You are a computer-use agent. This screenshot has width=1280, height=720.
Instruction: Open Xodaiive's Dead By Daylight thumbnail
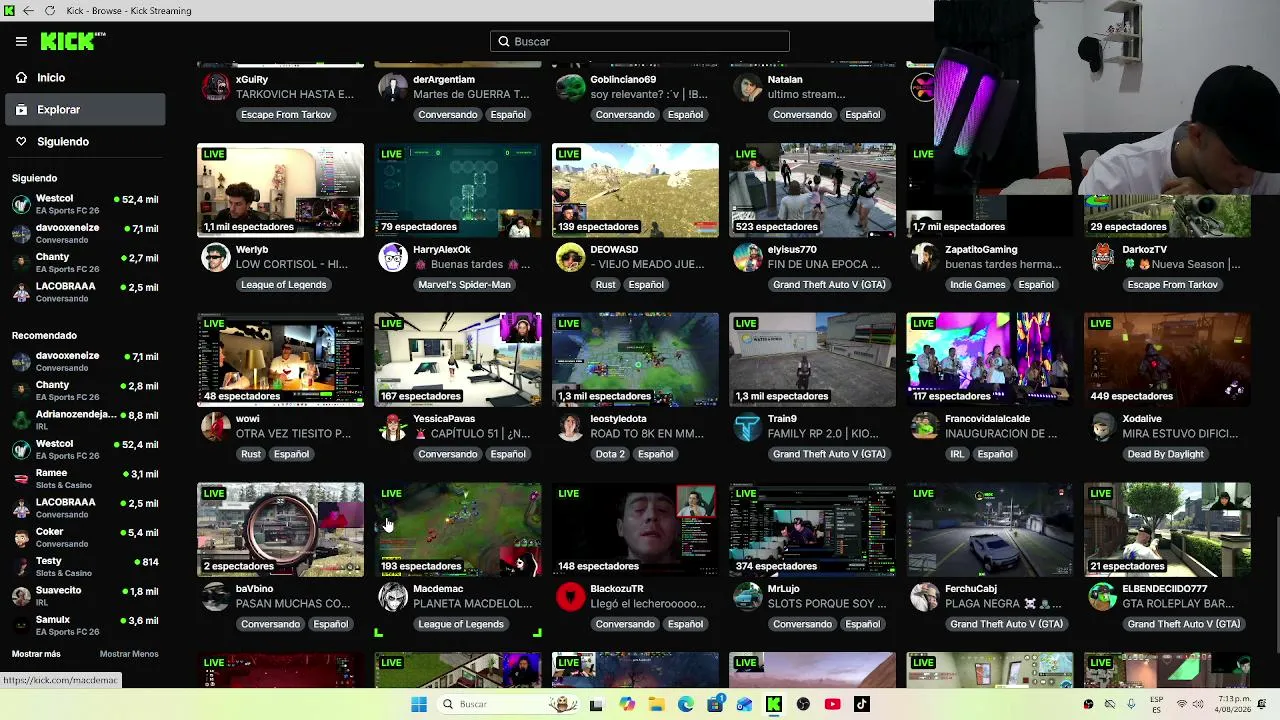pos(1167,360)
